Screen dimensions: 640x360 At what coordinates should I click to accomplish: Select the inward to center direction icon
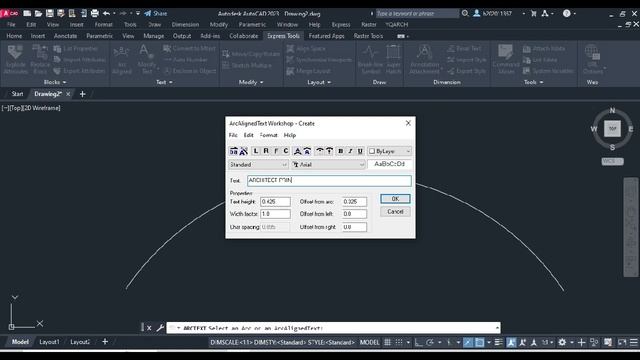(329, 151)
